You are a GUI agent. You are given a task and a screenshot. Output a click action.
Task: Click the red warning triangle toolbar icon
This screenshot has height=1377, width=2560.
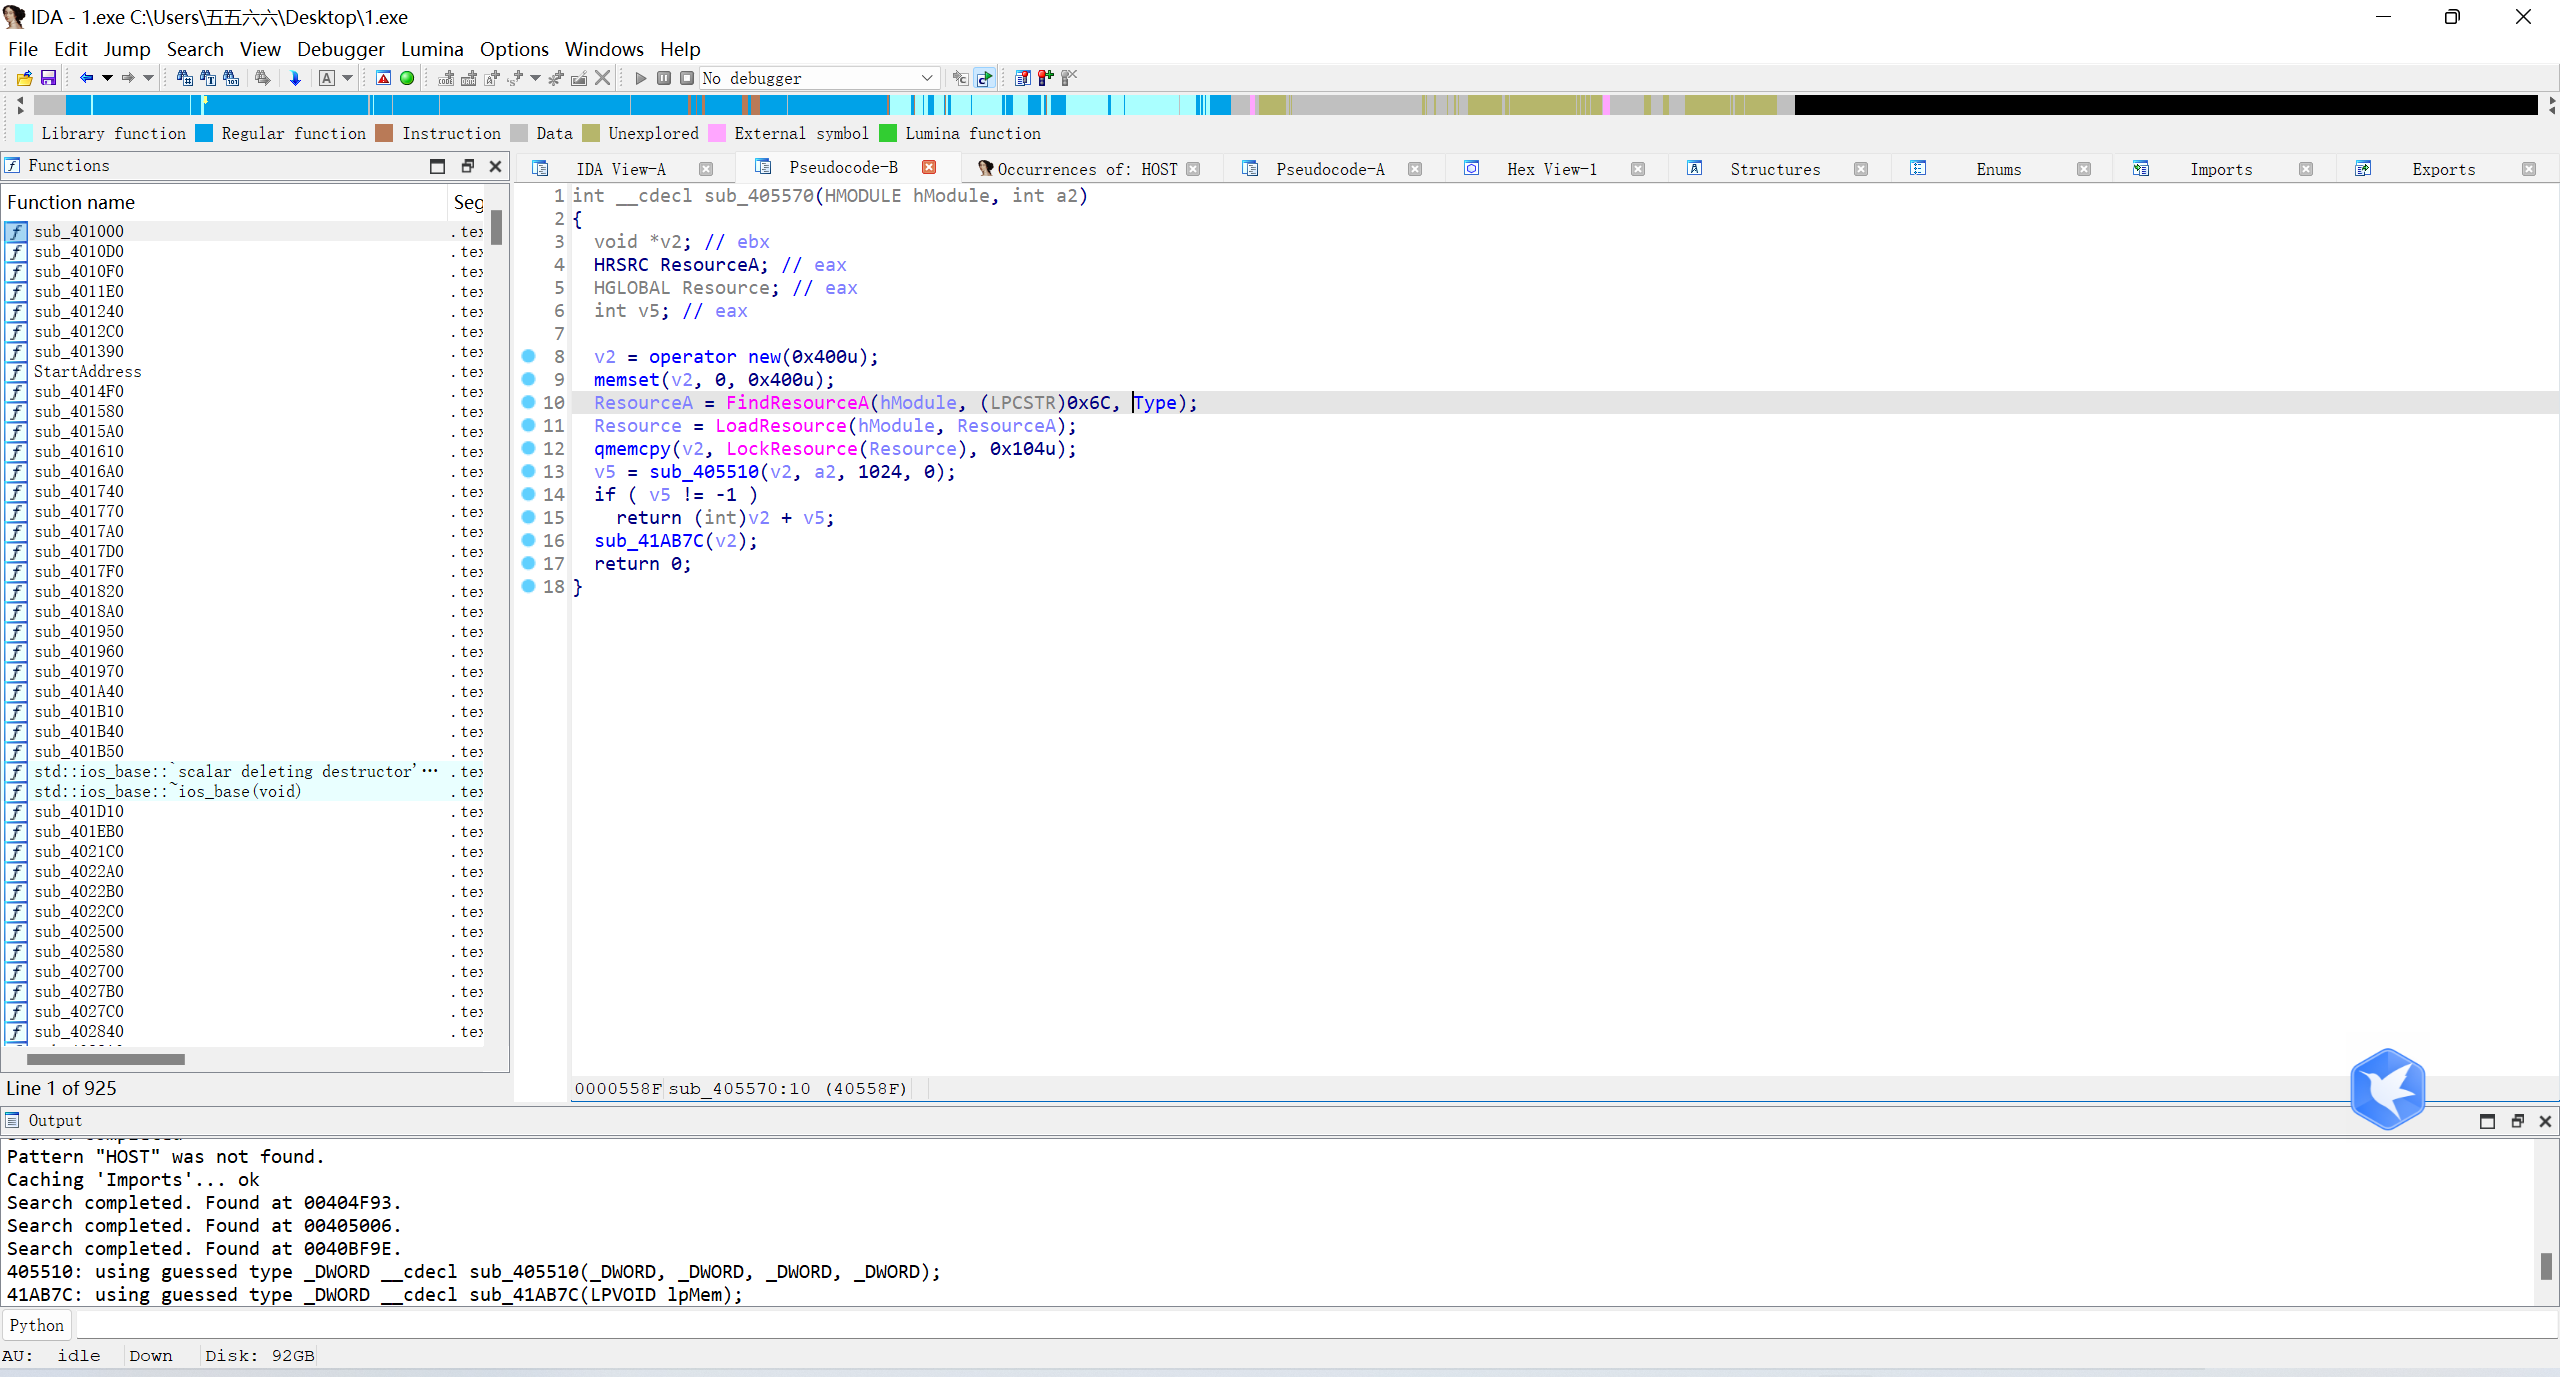(x=383, y=78)
